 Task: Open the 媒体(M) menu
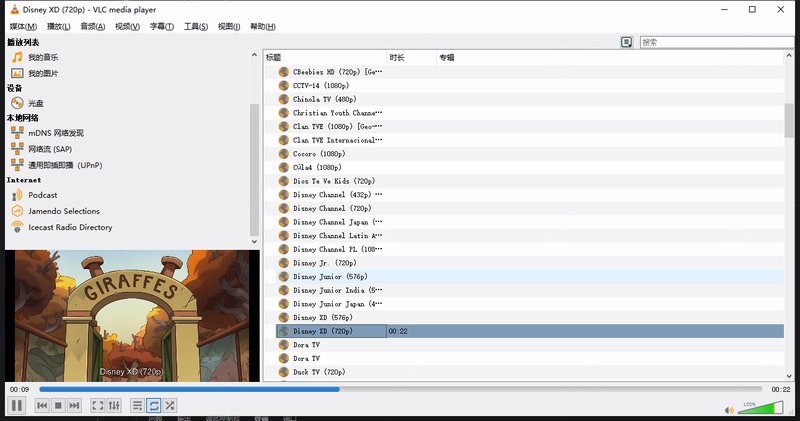pos(23,26)
